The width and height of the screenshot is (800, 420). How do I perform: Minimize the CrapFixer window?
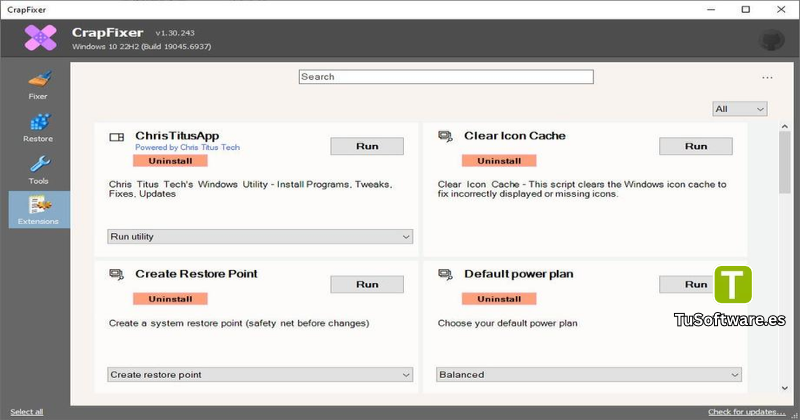pyautogui.click(x=711, y=9)
